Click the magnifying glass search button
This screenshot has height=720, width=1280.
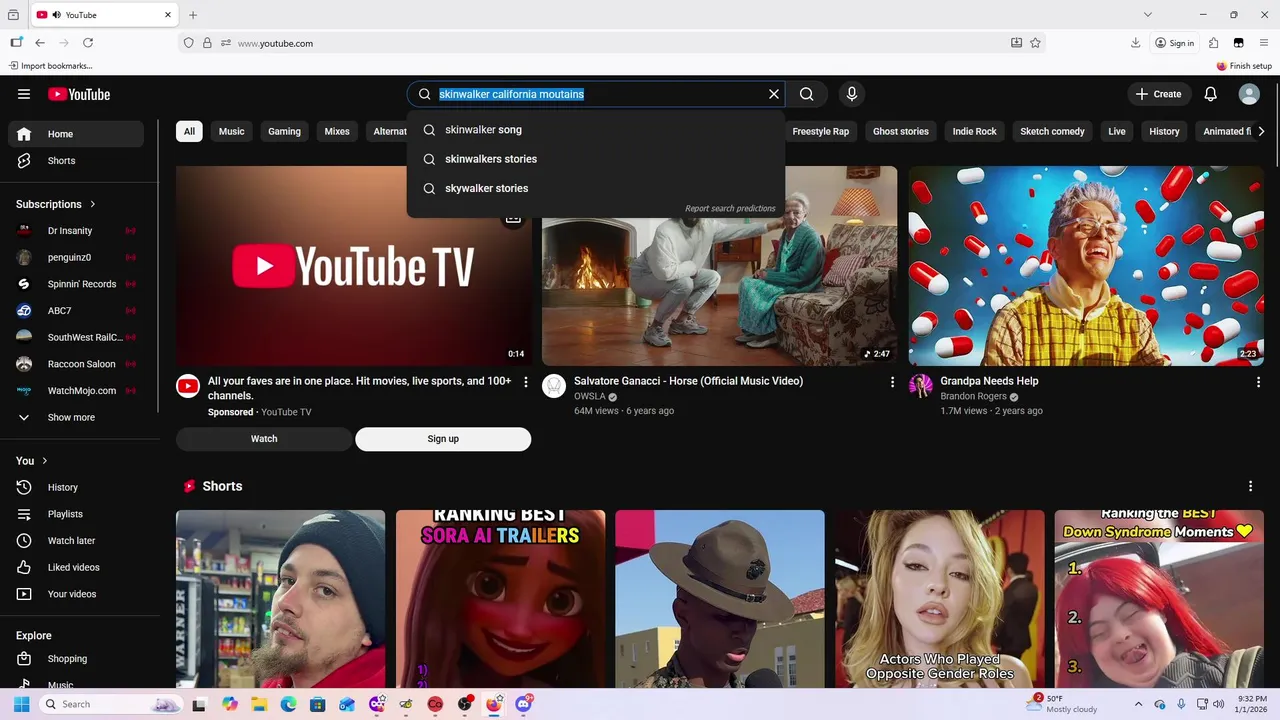807,94
